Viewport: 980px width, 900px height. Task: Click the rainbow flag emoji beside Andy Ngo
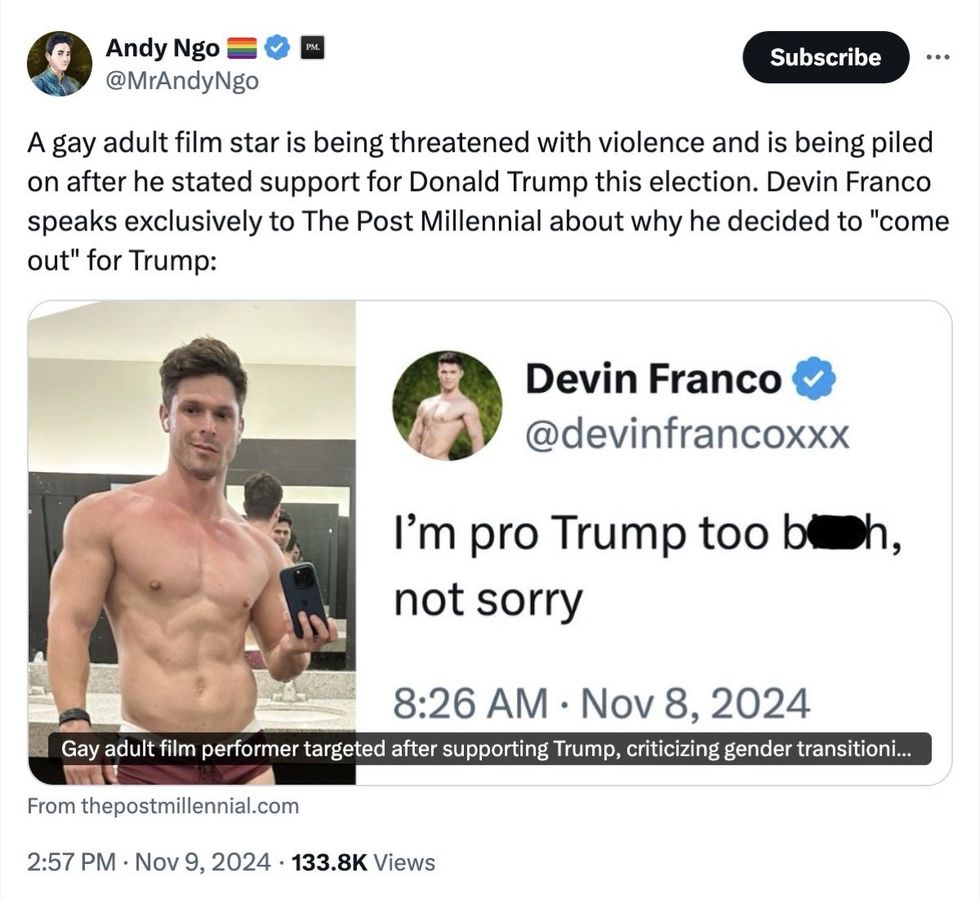[x=242, y=46]
